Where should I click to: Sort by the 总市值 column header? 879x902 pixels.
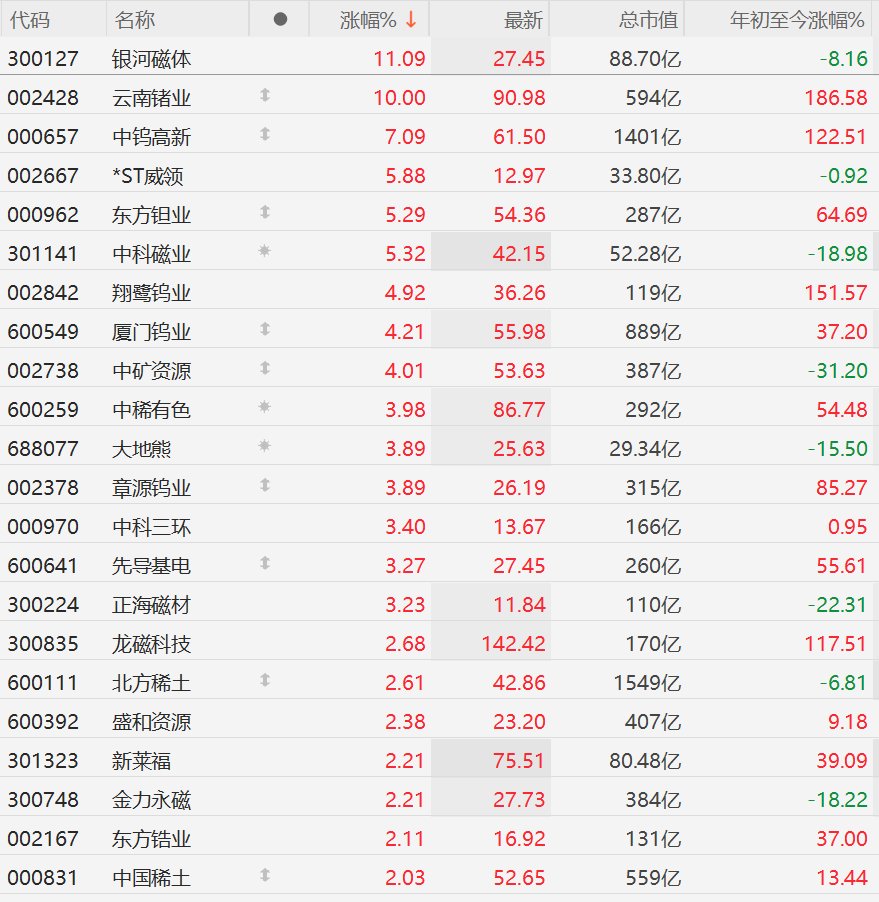click(x=649, y=20)
